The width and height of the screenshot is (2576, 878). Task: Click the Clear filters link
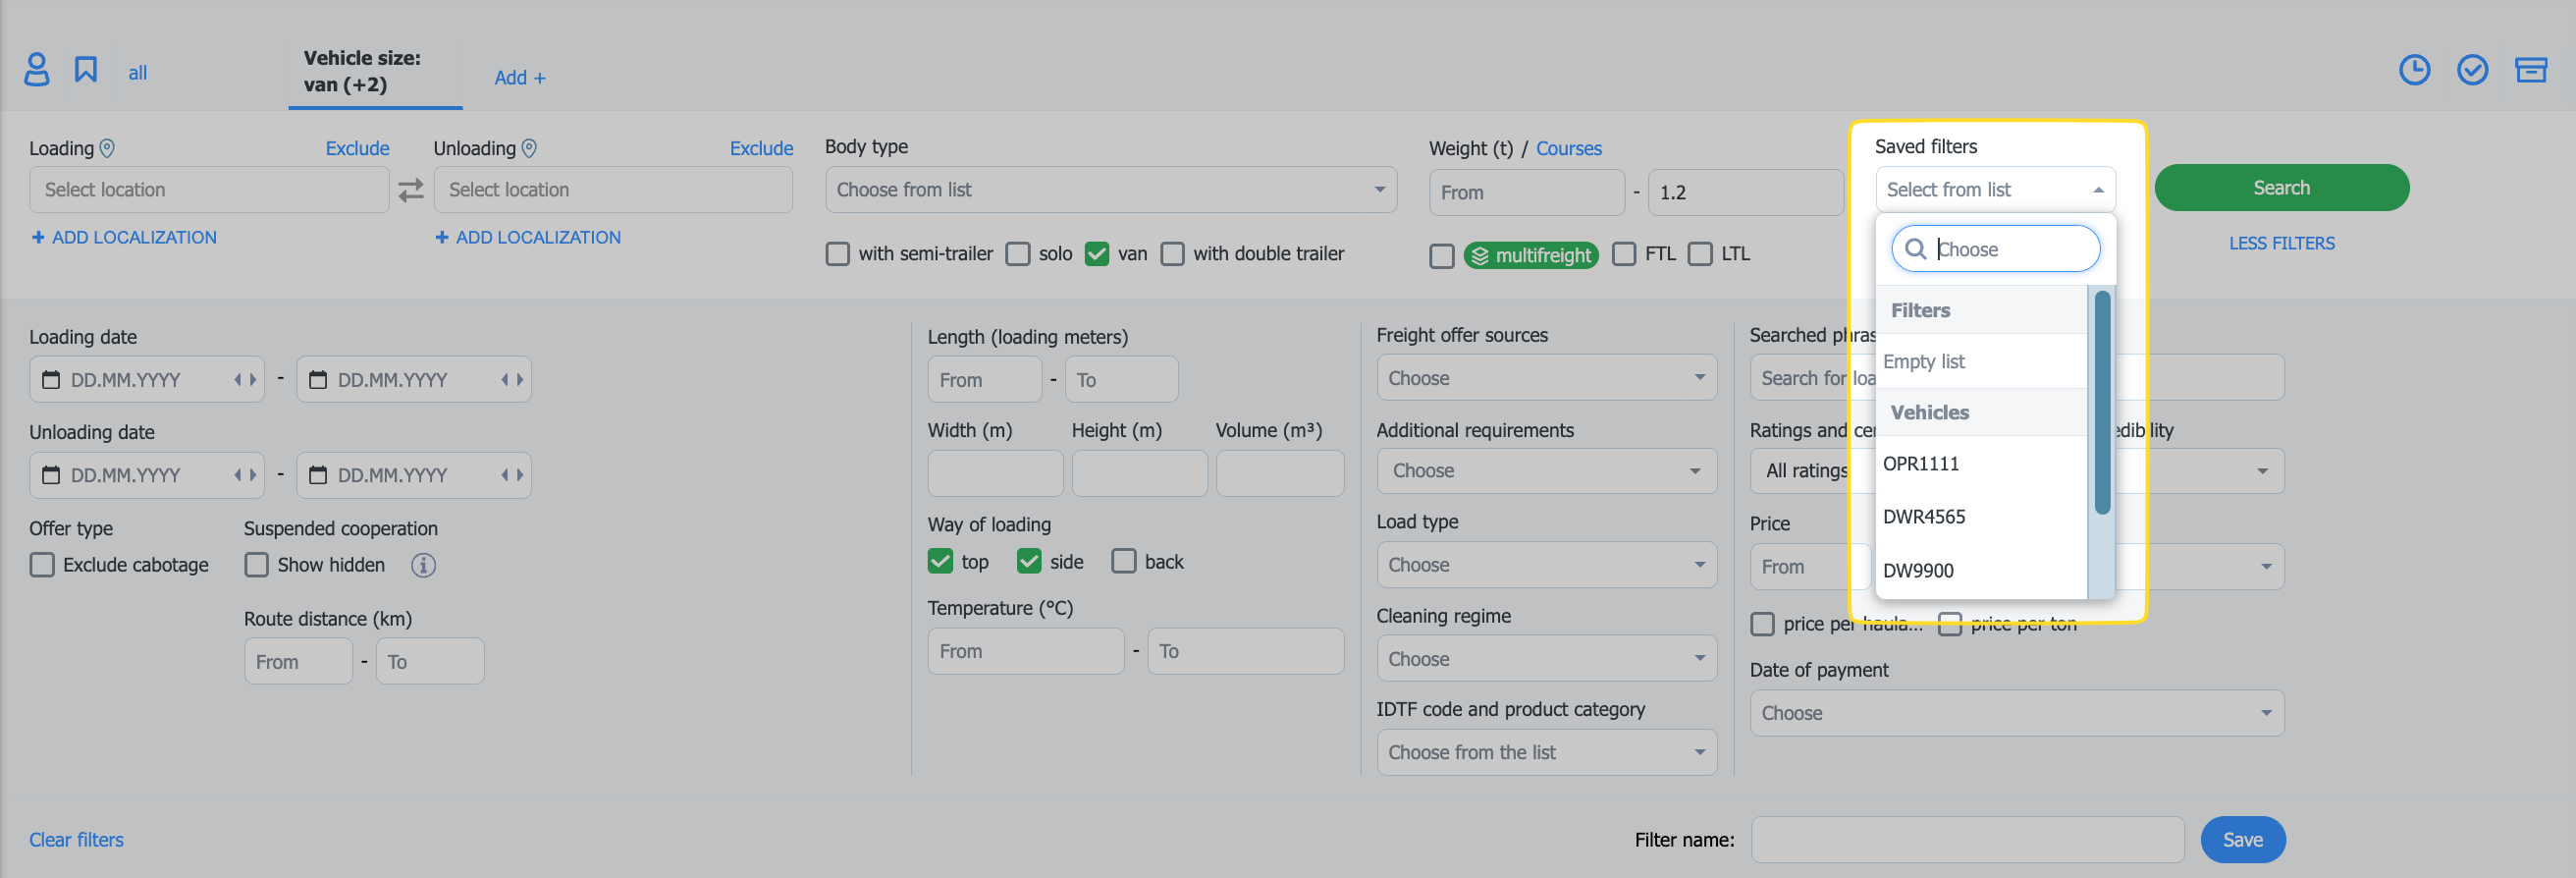[x=76, y=840]
